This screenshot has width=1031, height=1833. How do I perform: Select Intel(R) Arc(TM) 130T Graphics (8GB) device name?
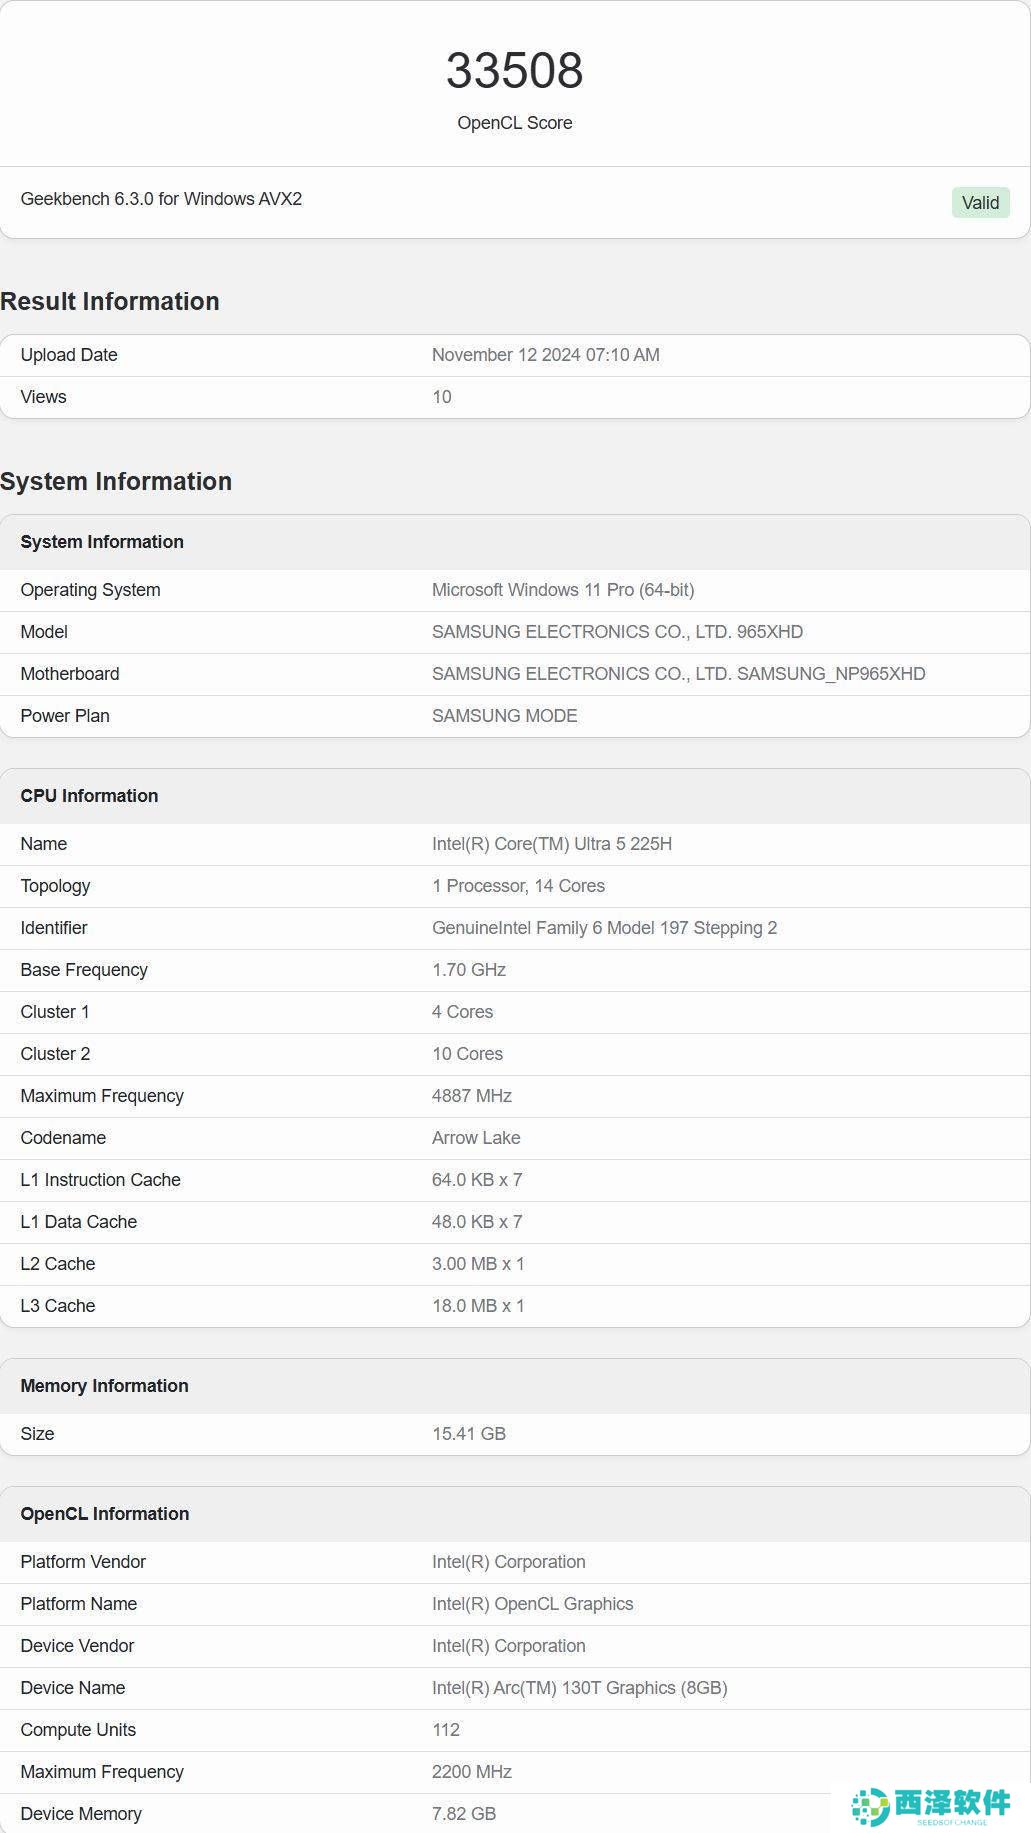coord(580,1688)
